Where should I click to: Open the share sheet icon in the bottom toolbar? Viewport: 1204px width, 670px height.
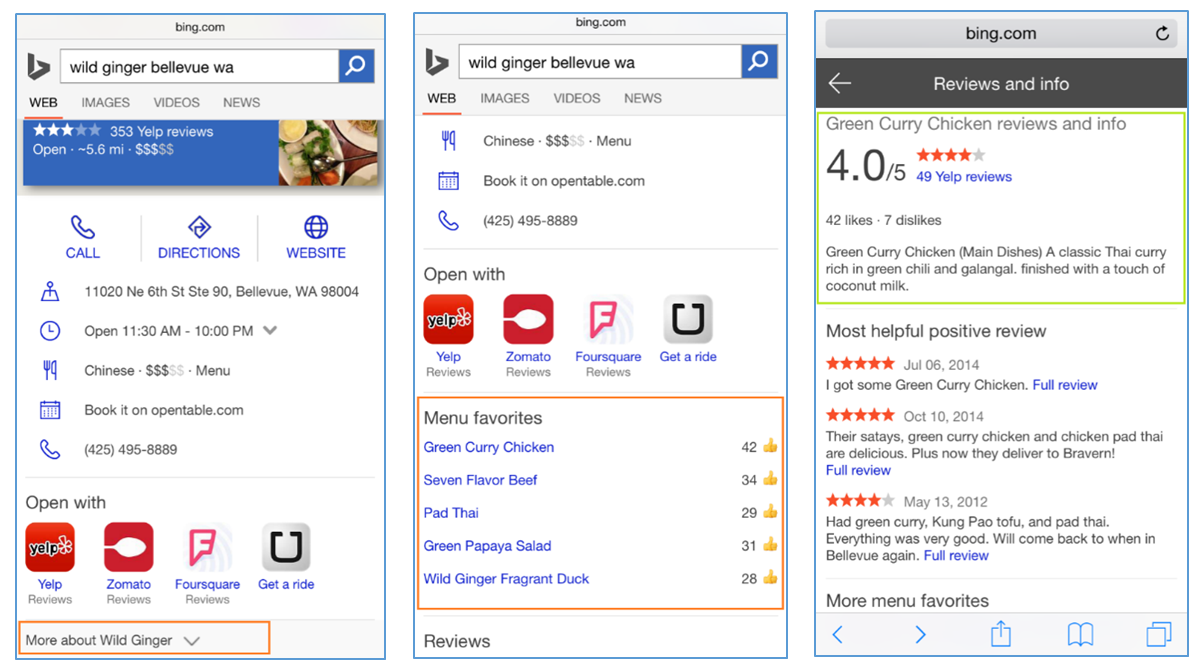[1000, 633]
